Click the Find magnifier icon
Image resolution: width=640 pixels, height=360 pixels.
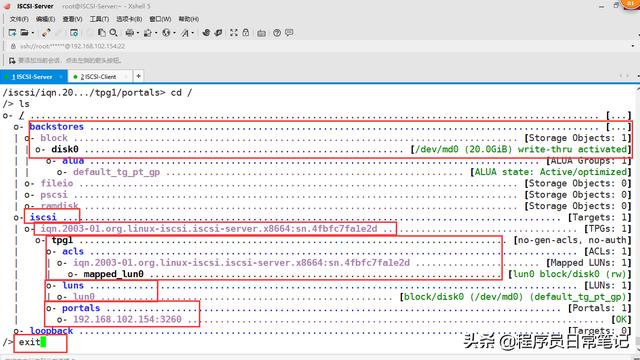click(x=113, y=33)
